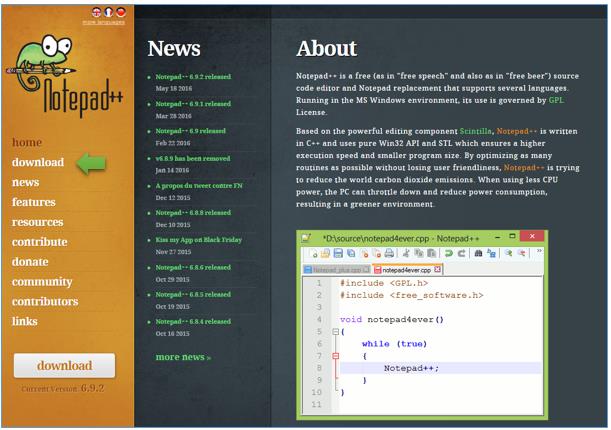Open the donate sidebar menu item

click(x=30, y=262)
